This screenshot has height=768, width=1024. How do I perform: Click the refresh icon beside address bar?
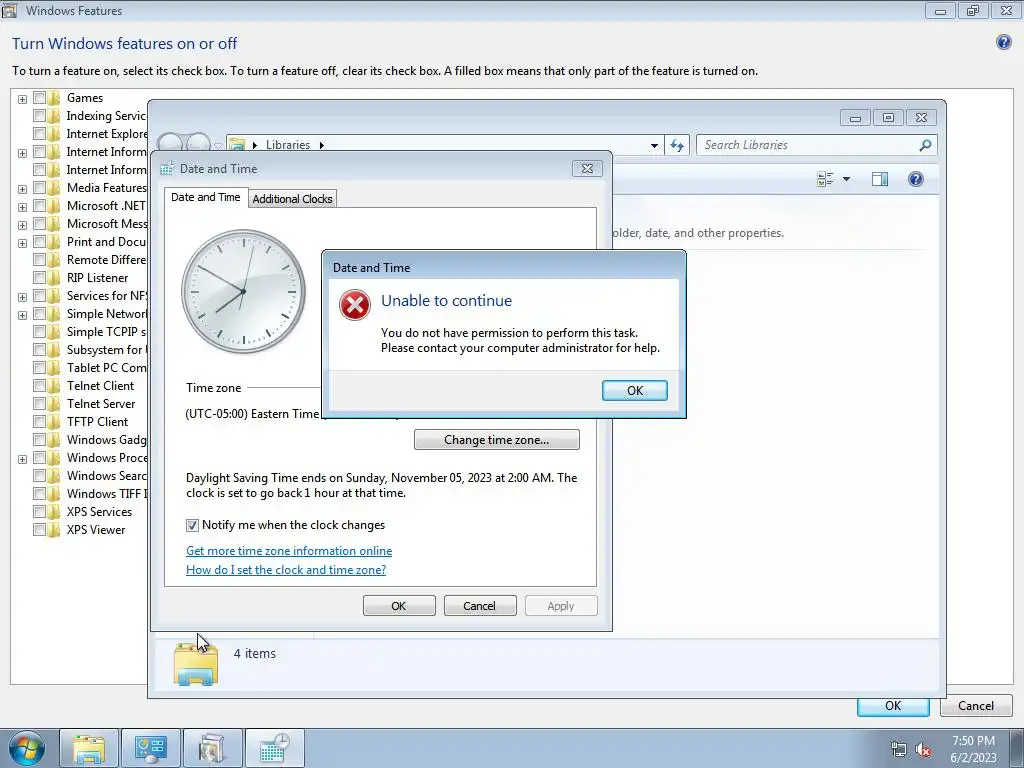pyautogui.click(x=677, y=145)
